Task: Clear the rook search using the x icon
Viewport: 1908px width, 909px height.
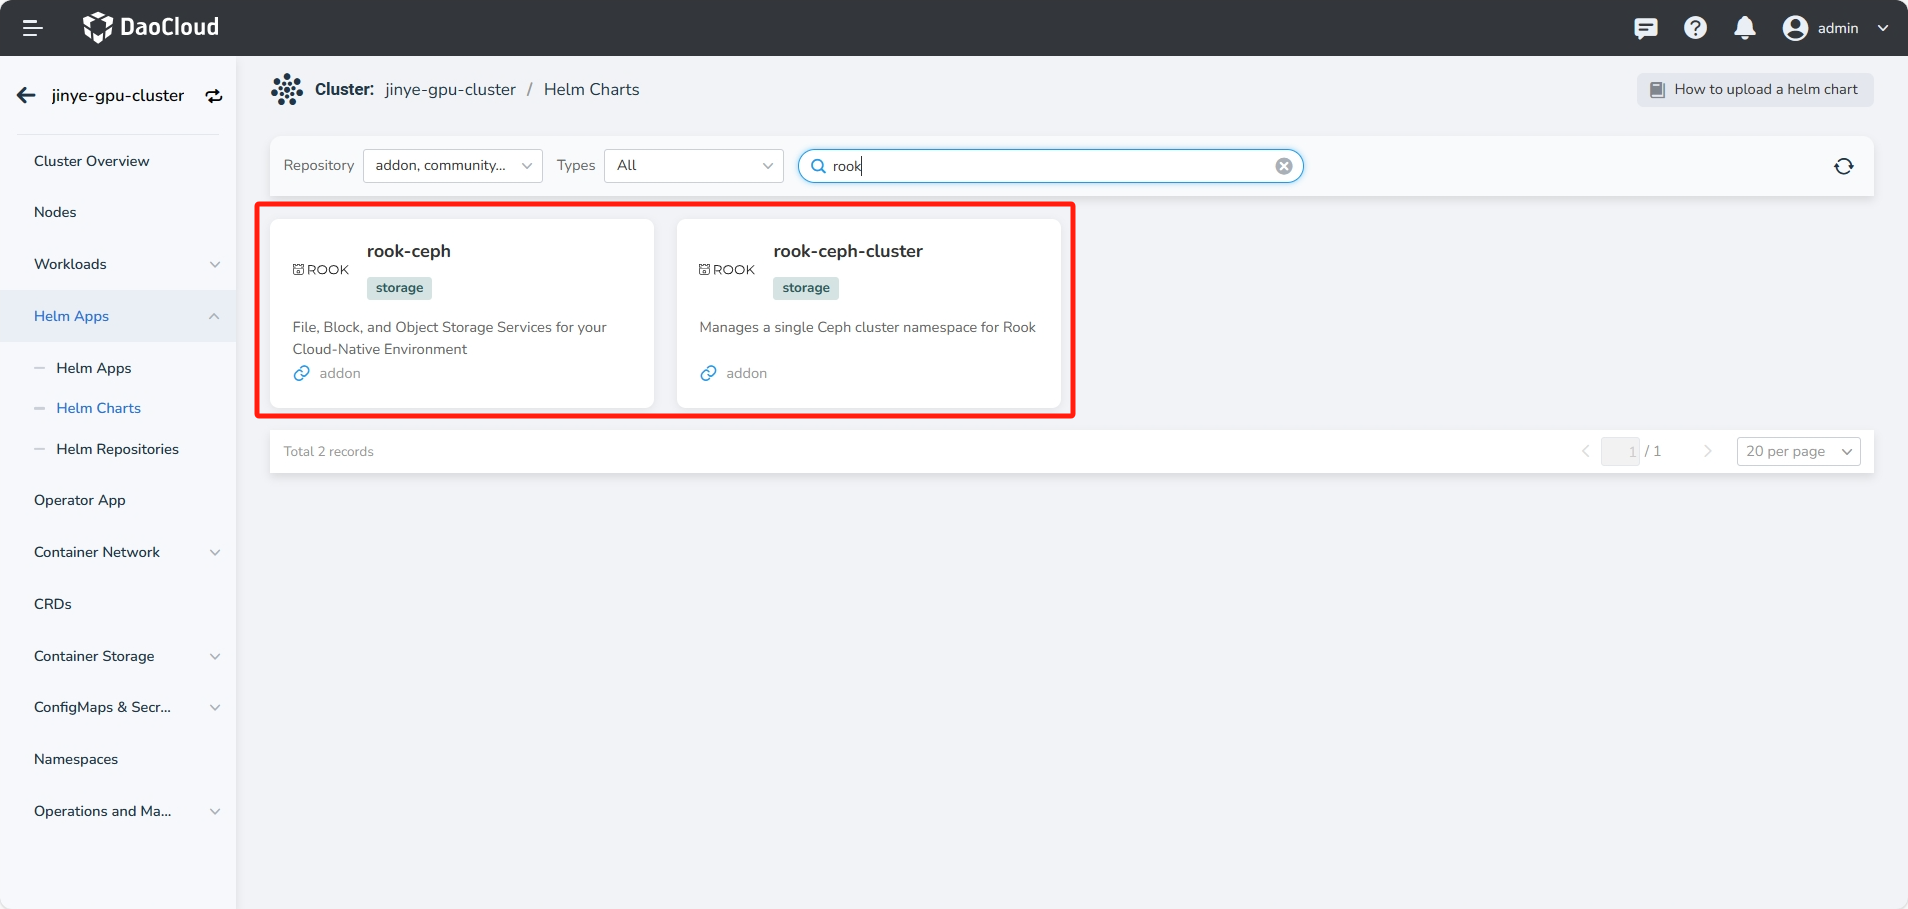Action: tap(1283, 166)
